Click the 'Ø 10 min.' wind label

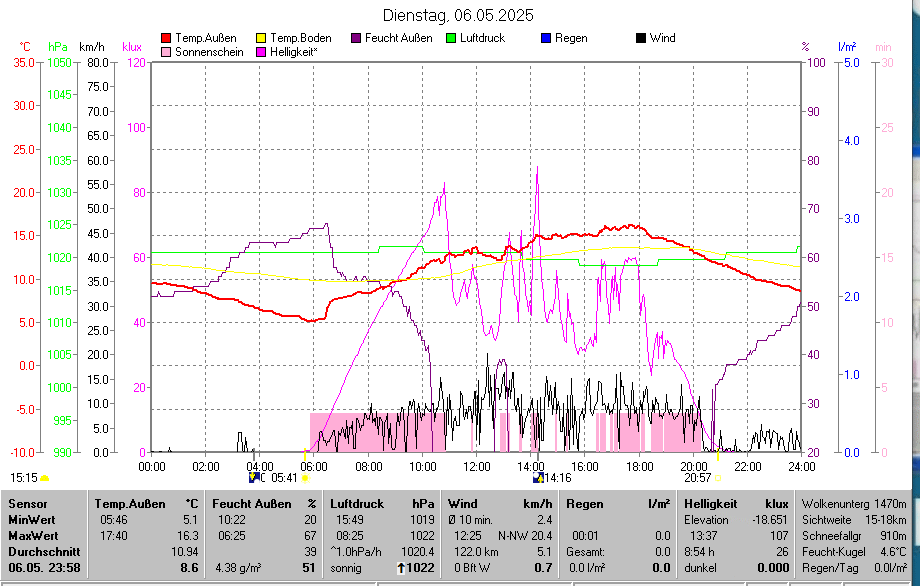(x=470, y=520)
